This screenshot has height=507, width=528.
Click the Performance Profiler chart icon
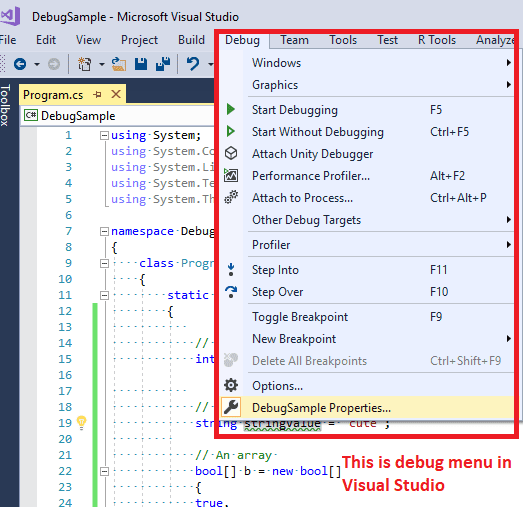pyautogui.click(x=231, y=175)
